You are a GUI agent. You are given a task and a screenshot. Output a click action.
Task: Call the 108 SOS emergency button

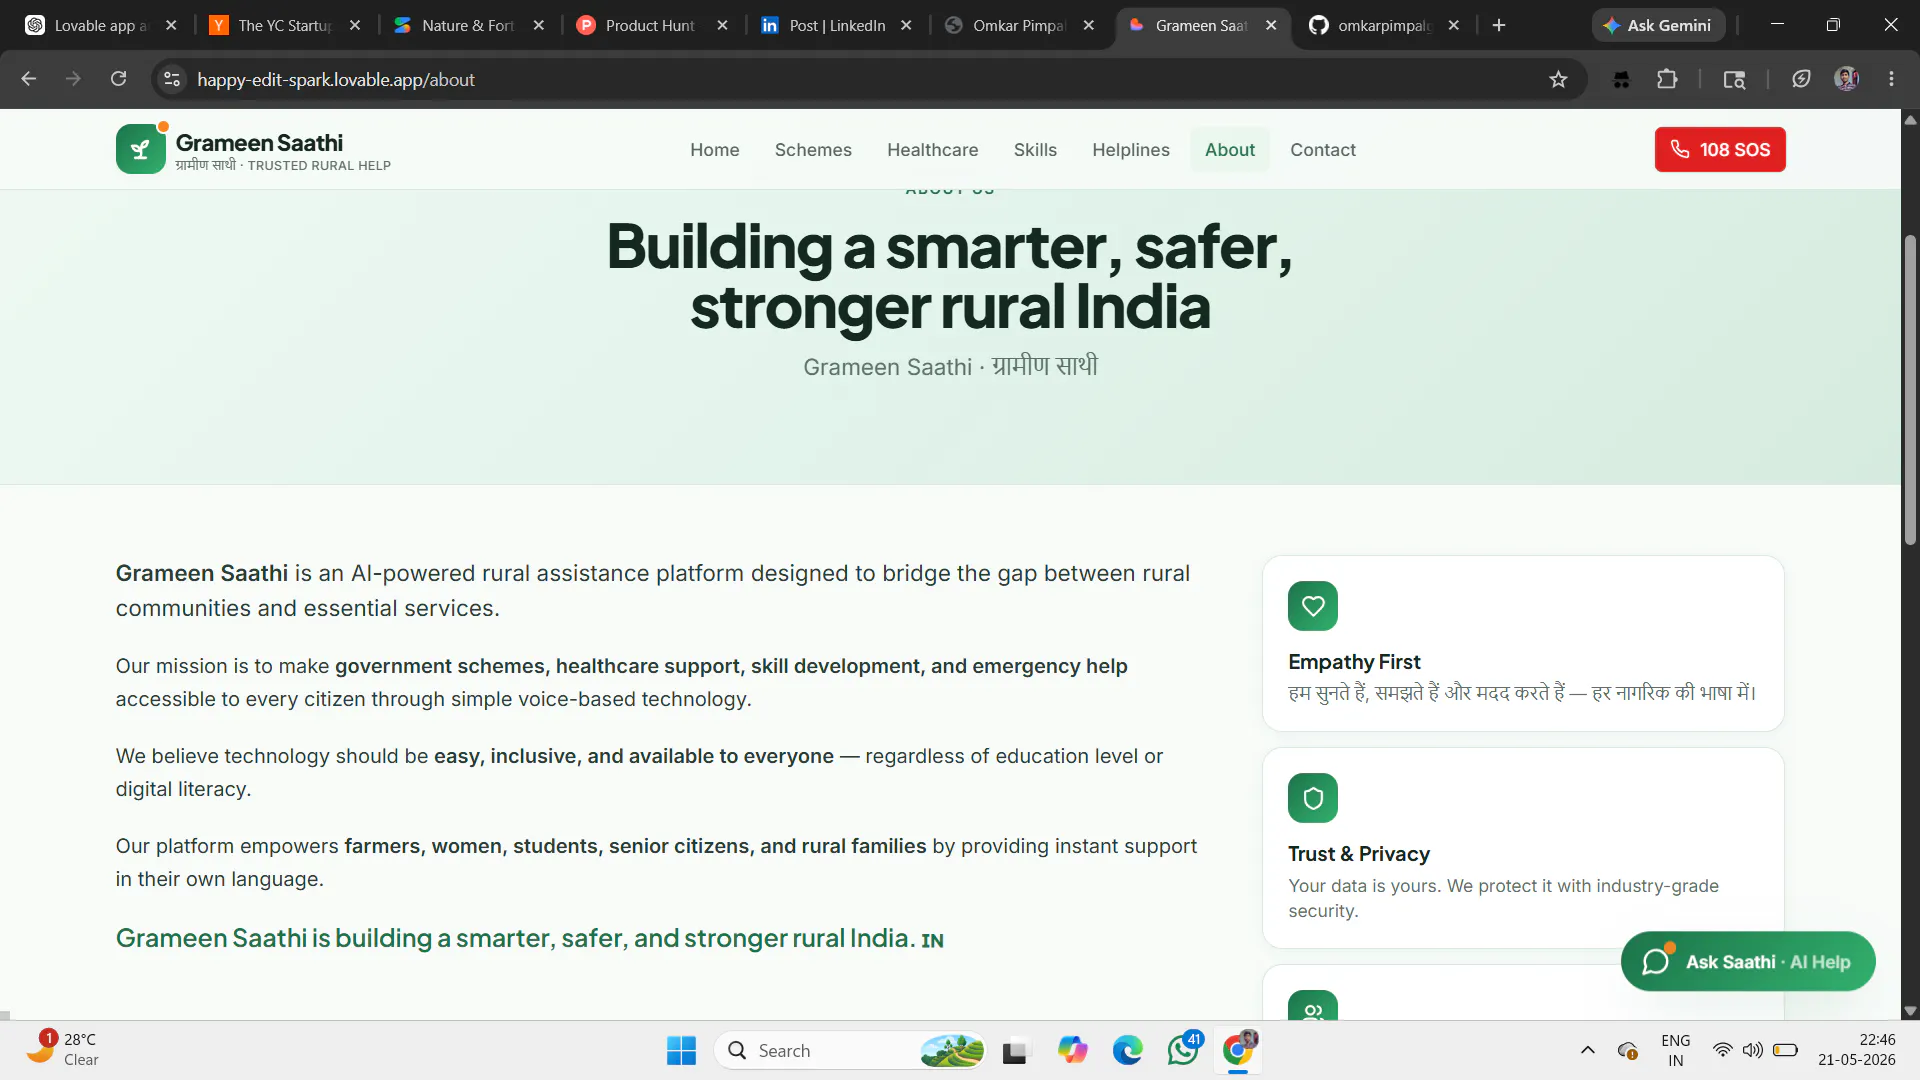click(x=1720, y=150)
